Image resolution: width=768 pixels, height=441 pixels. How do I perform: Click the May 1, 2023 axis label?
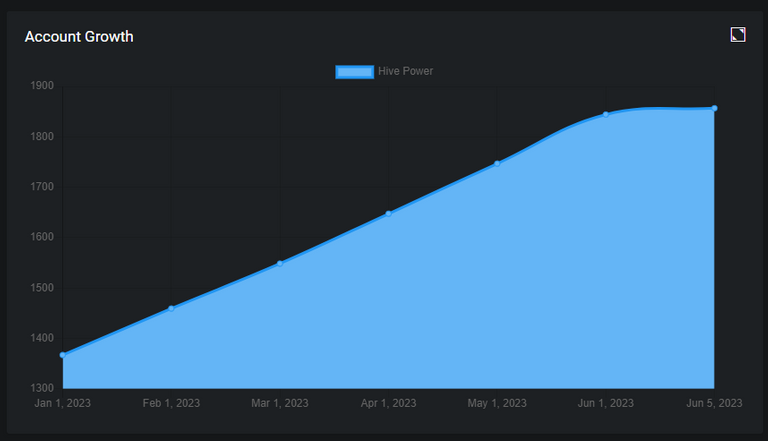497,403
